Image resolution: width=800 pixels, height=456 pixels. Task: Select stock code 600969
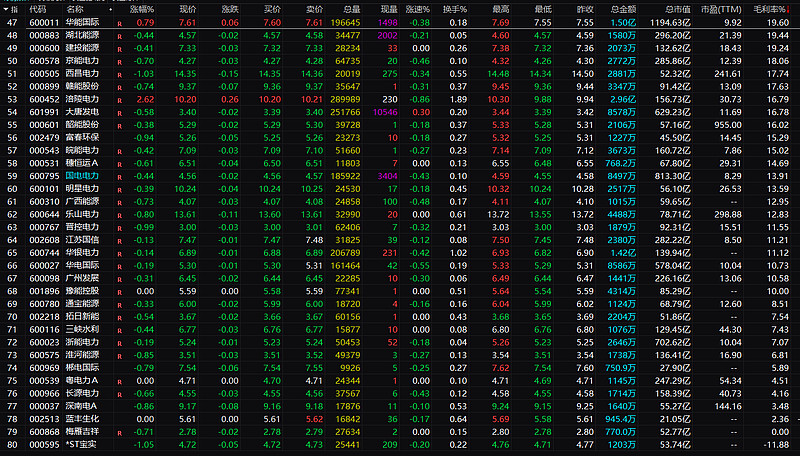click(x=44, y=368)
